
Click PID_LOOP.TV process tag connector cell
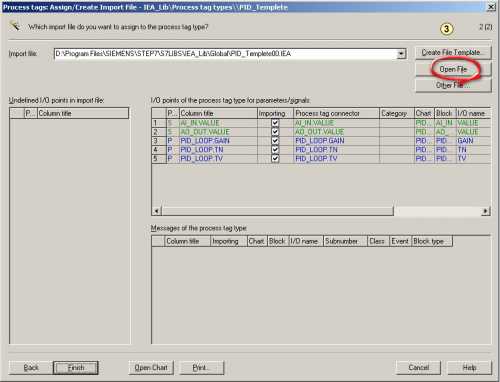[336, 159]
